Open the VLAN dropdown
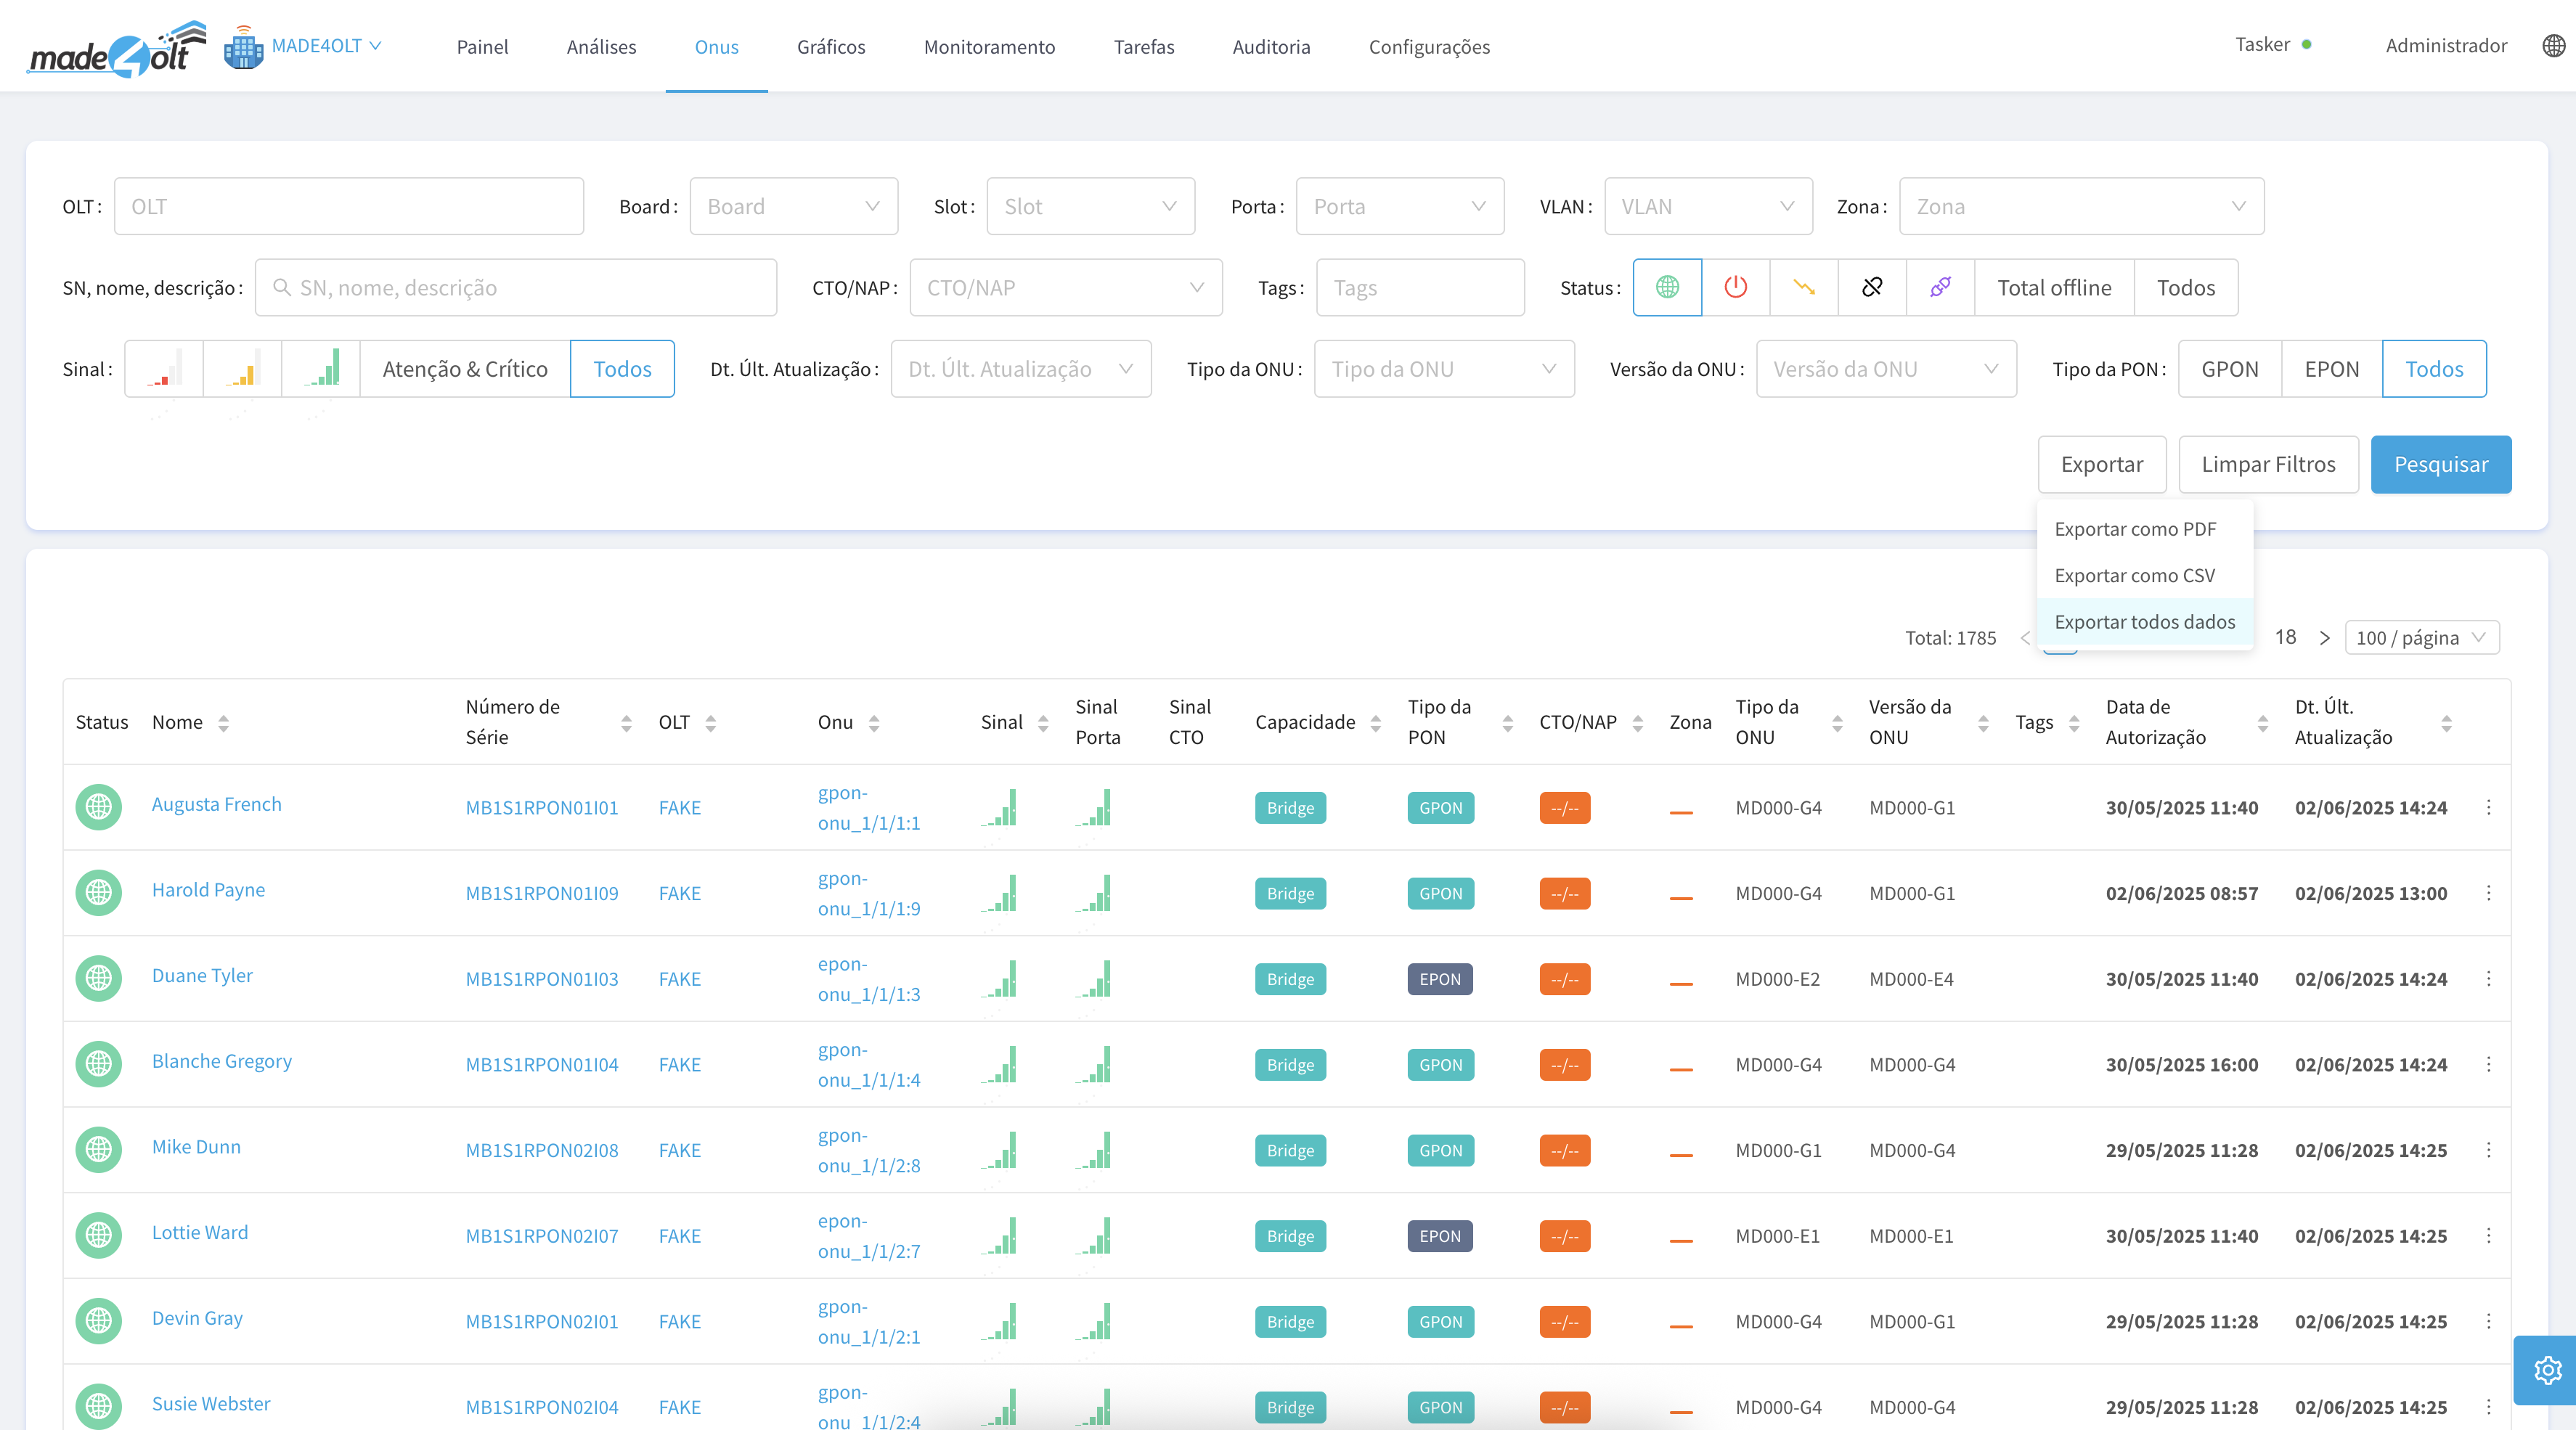 click(1708, 207)
